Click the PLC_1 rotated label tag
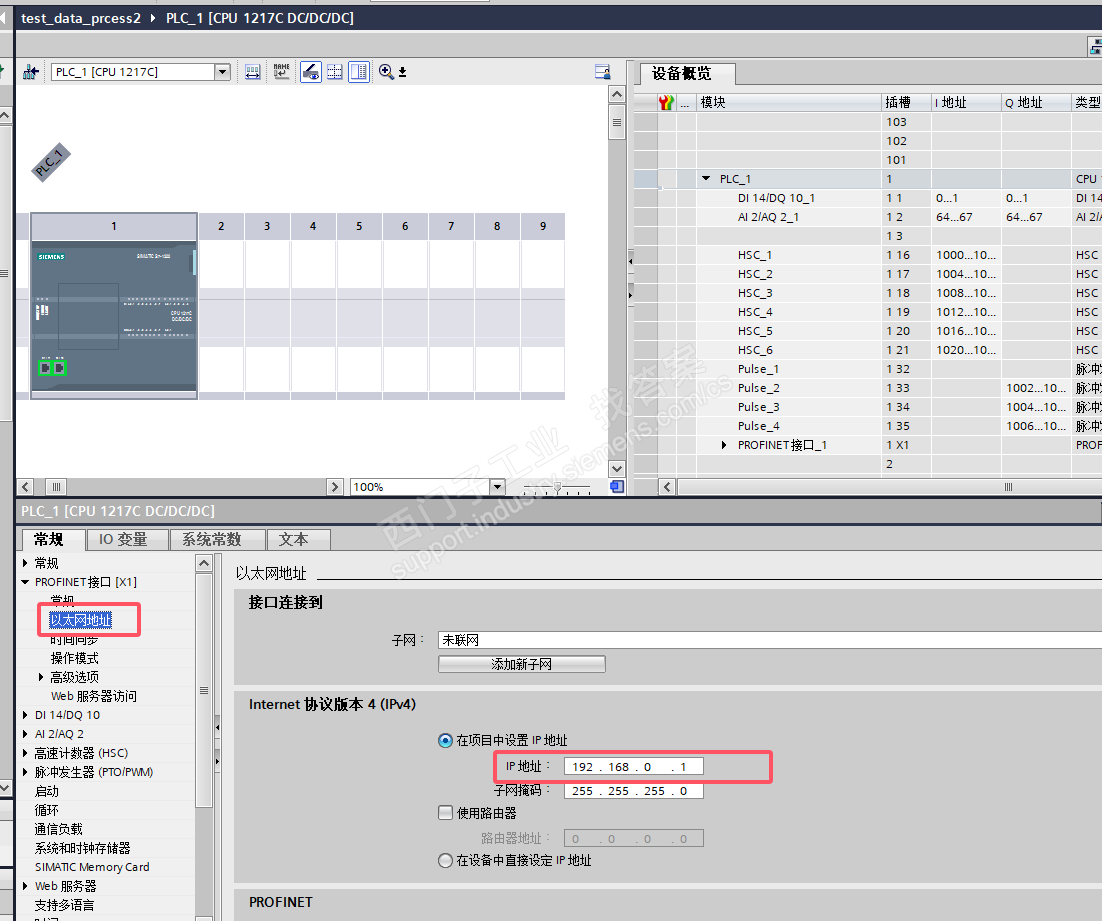This screenshot has width=1102, height=921. tap(51, 162)
